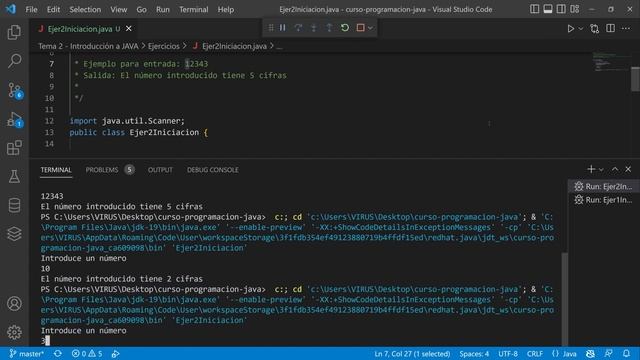
Task: Click Ln 7, Col 27 cursor position
Action: (x=412, y=354)
